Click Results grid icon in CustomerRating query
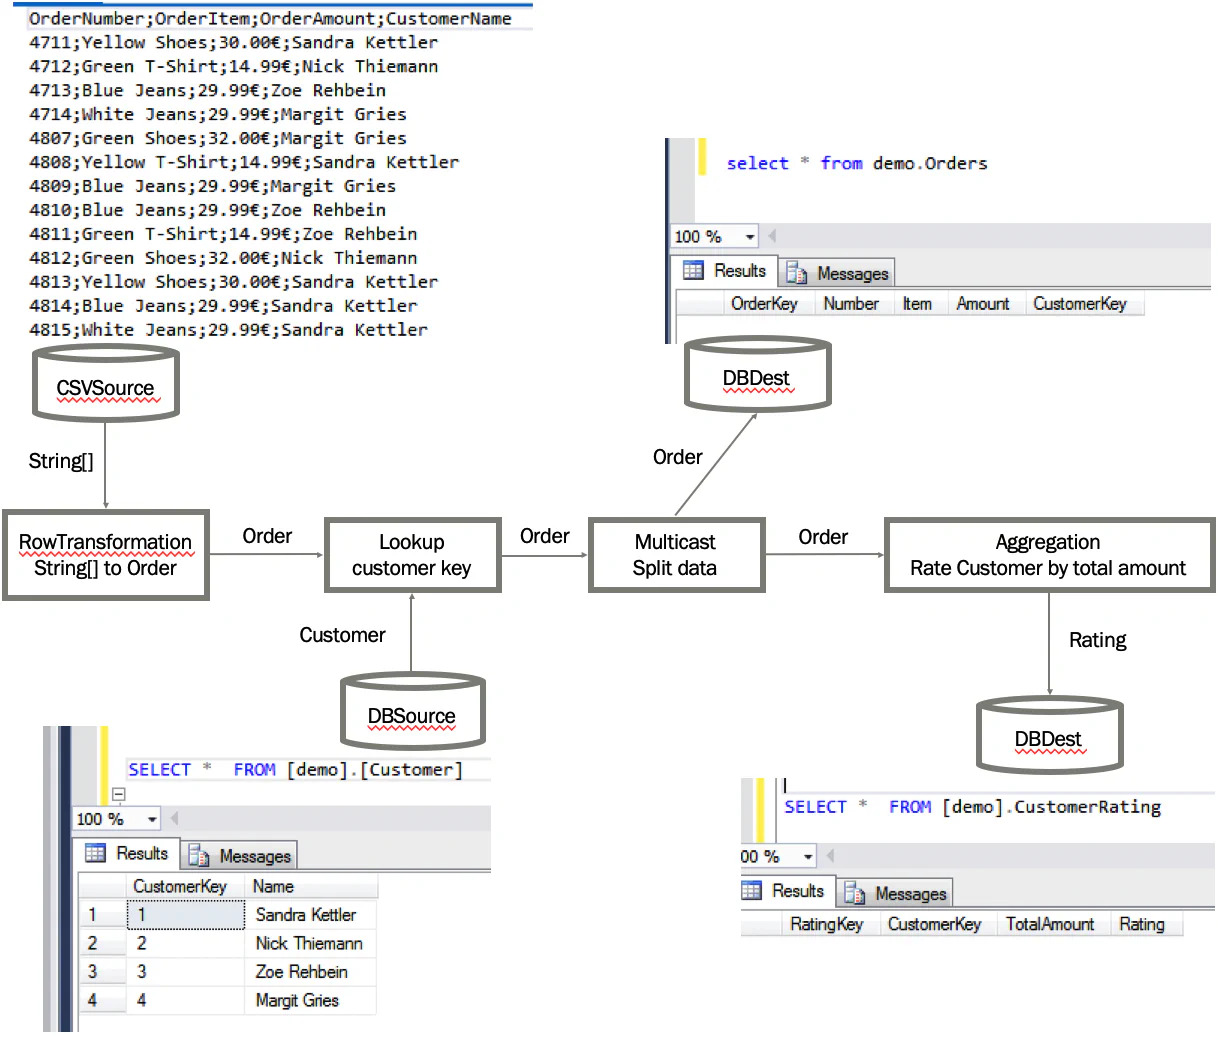The height and width of the screenshot is (1044, 1218). [x=752, y=890]
